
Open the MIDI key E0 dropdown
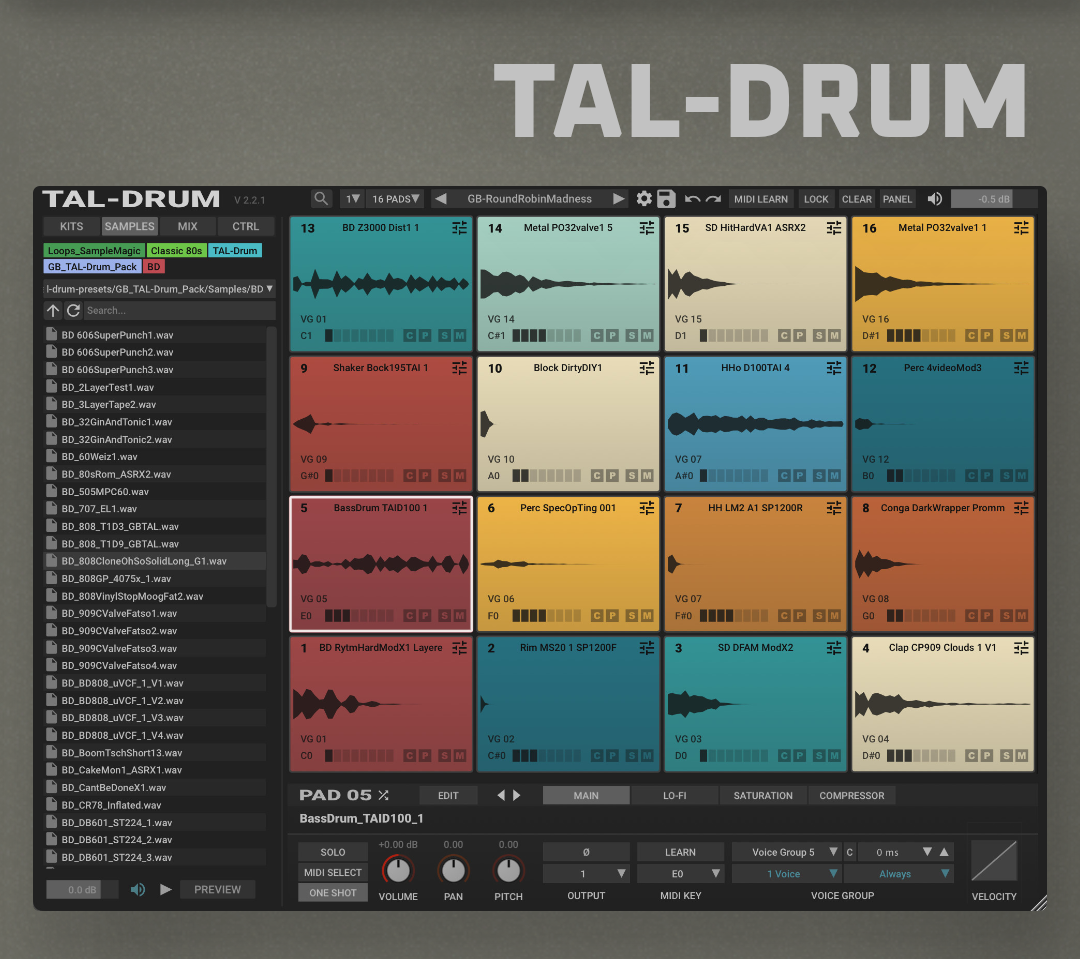681,874
